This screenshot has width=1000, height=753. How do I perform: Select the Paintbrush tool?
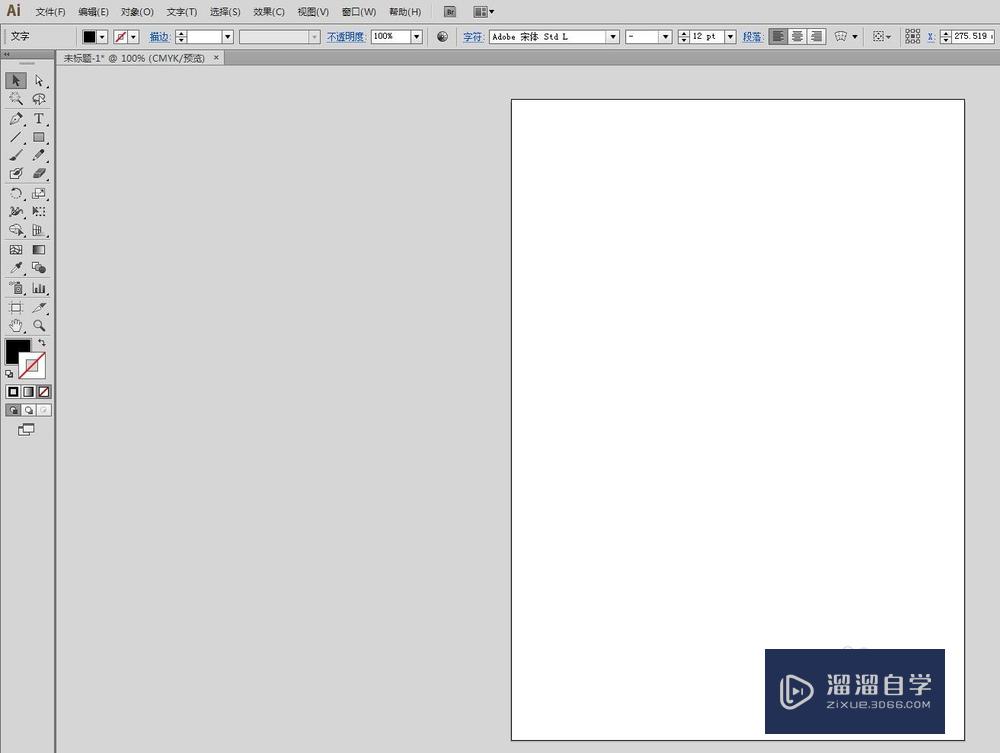(16, 155)
